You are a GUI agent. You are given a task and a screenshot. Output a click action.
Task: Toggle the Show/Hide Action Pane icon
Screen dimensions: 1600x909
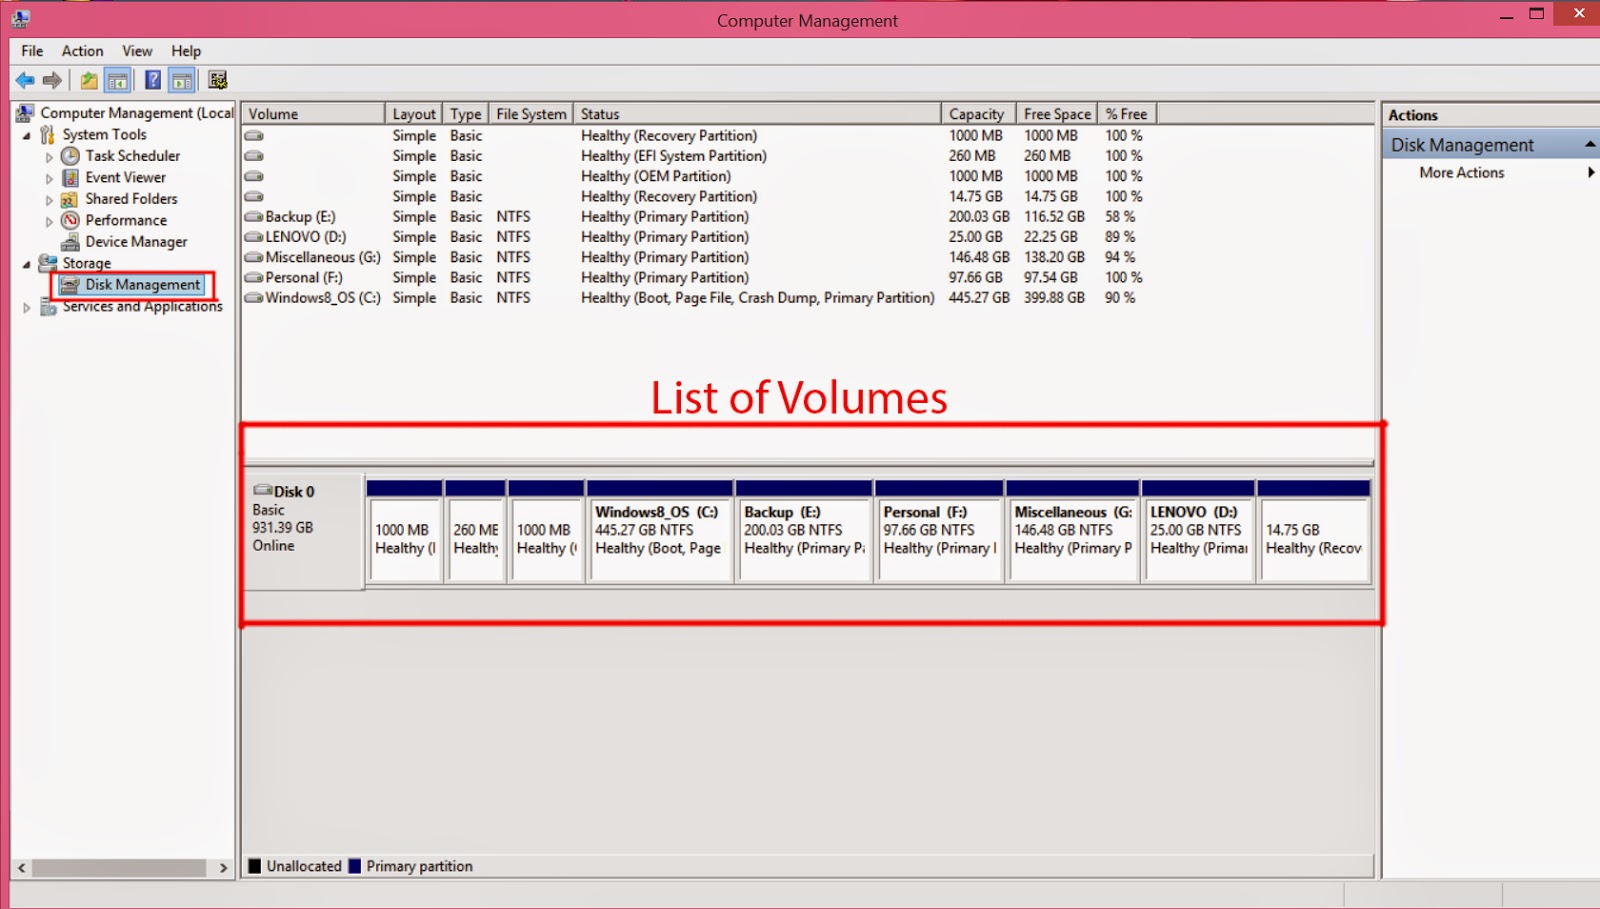point(182,80)
